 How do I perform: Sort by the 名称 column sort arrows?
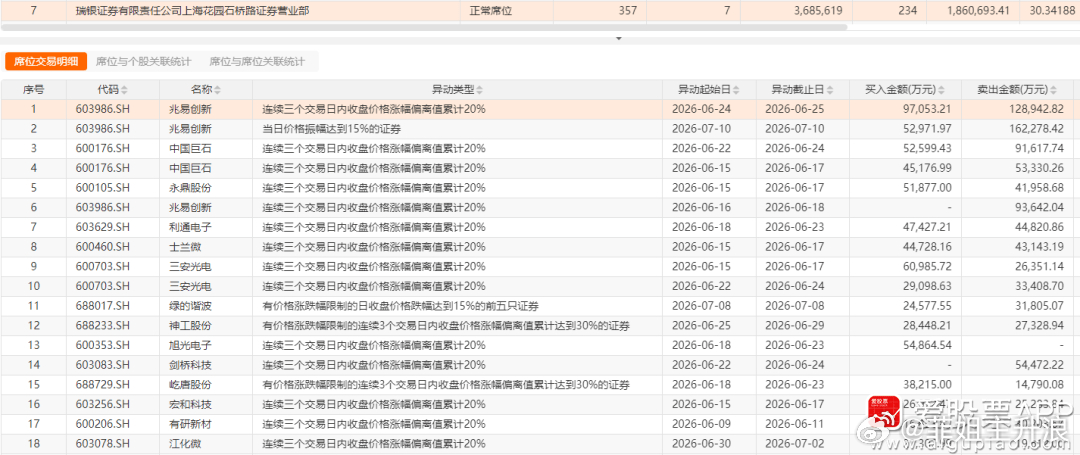(218, 90)
